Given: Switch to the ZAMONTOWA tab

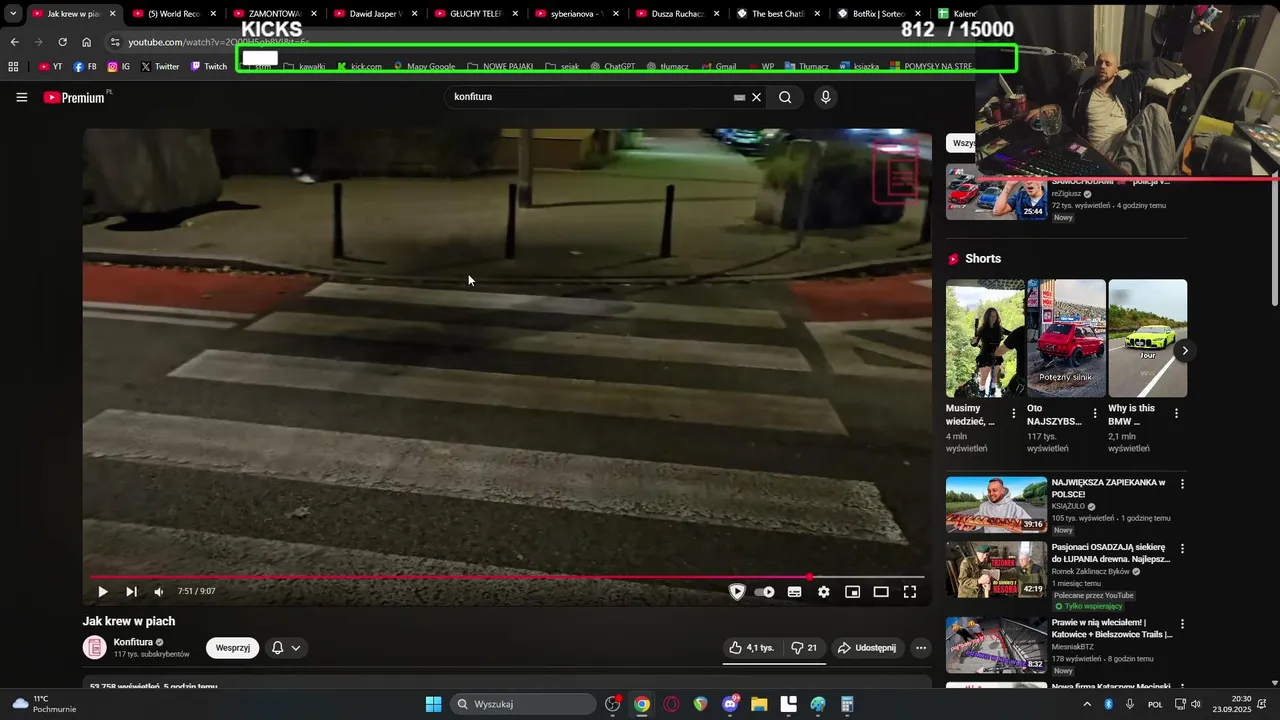Looking at the screenshot, I should pos(274,14).
